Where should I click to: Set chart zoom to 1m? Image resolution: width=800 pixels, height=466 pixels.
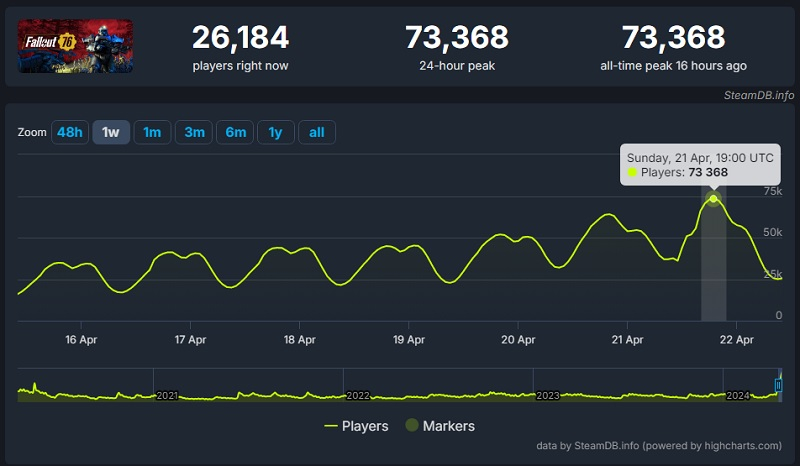(x=152, y=132)
